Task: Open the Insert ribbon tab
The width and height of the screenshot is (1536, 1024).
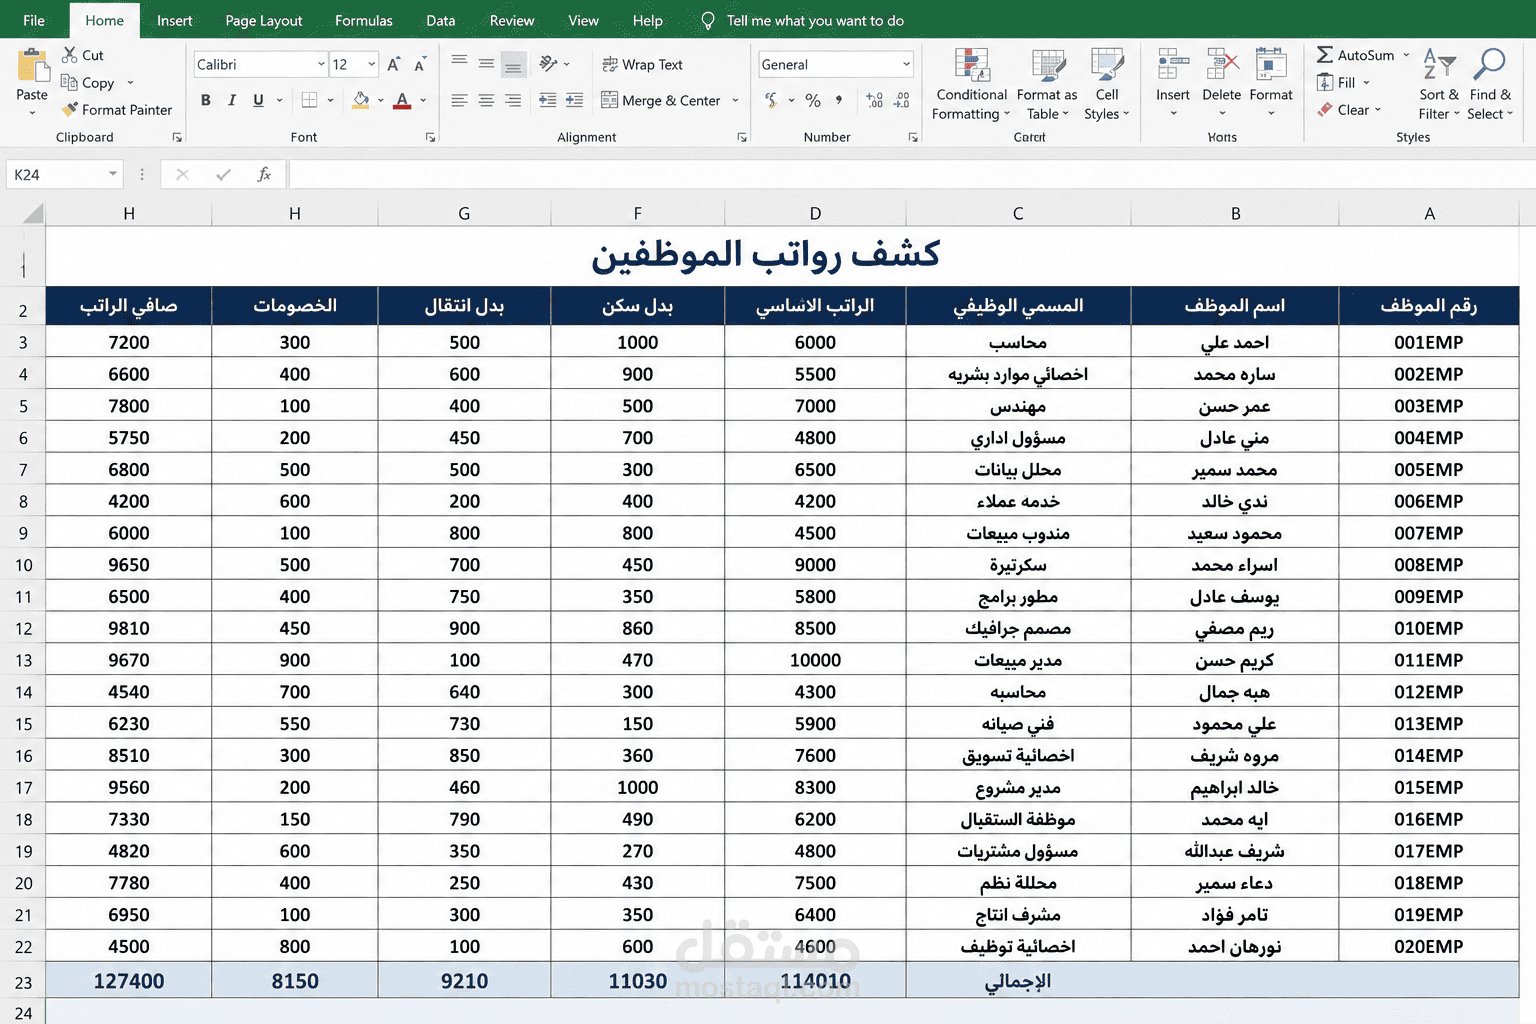Action: point(175,20)
